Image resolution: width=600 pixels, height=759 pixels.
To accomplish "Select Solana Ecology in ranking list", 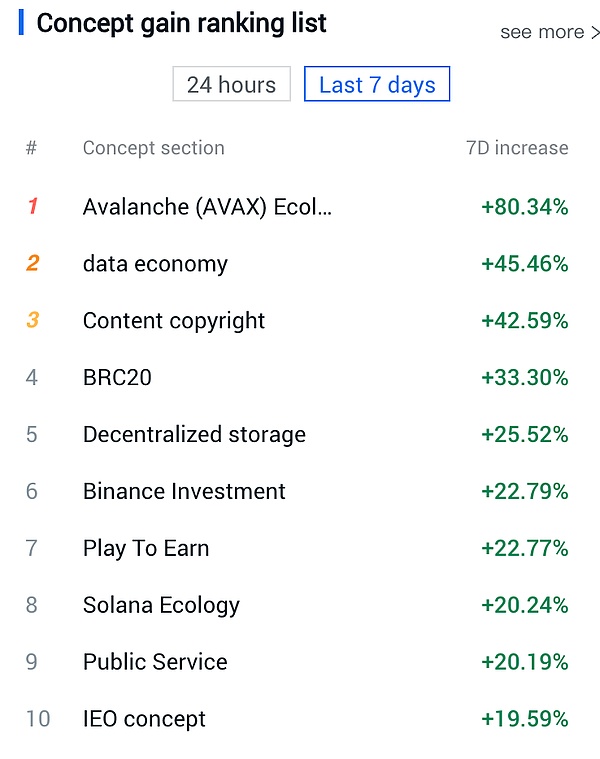I will pyautogui.click(x=161, y=605).
